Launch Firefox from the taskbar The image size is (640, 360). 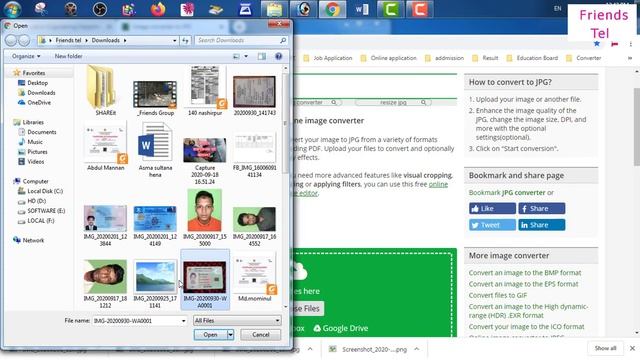pos(158,9)
